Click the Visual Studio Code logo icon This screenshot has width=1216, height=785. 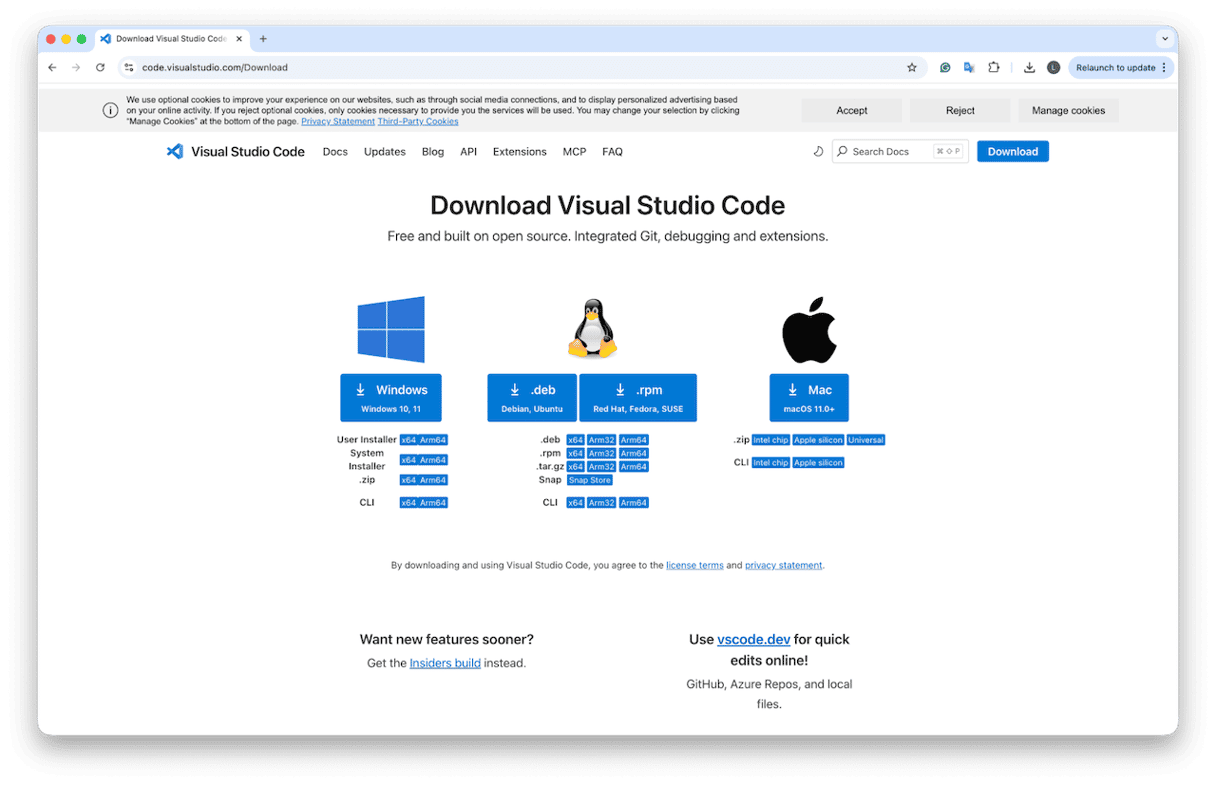click(175, 152)
